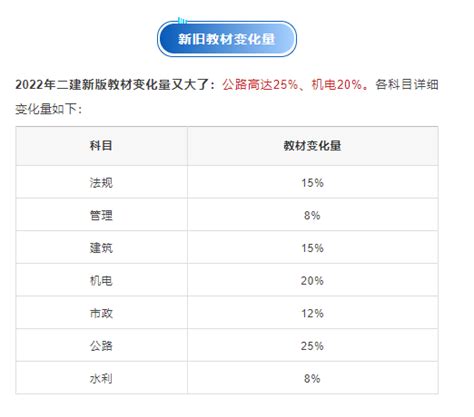This screenshot has width=474, height=417.
Task: Select the 建筑 subject cell
Action: [x=101, y=248]
